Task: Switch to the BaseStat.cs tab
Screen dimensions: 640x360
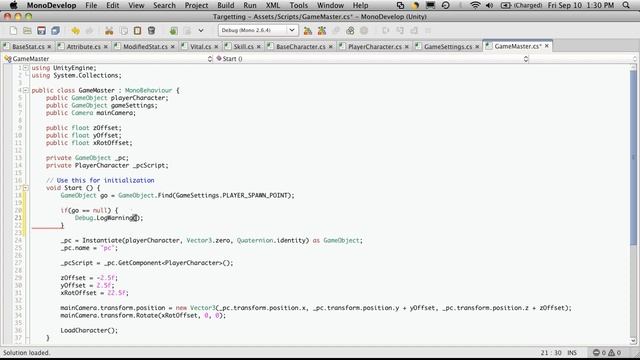Action: click(27, 47)
